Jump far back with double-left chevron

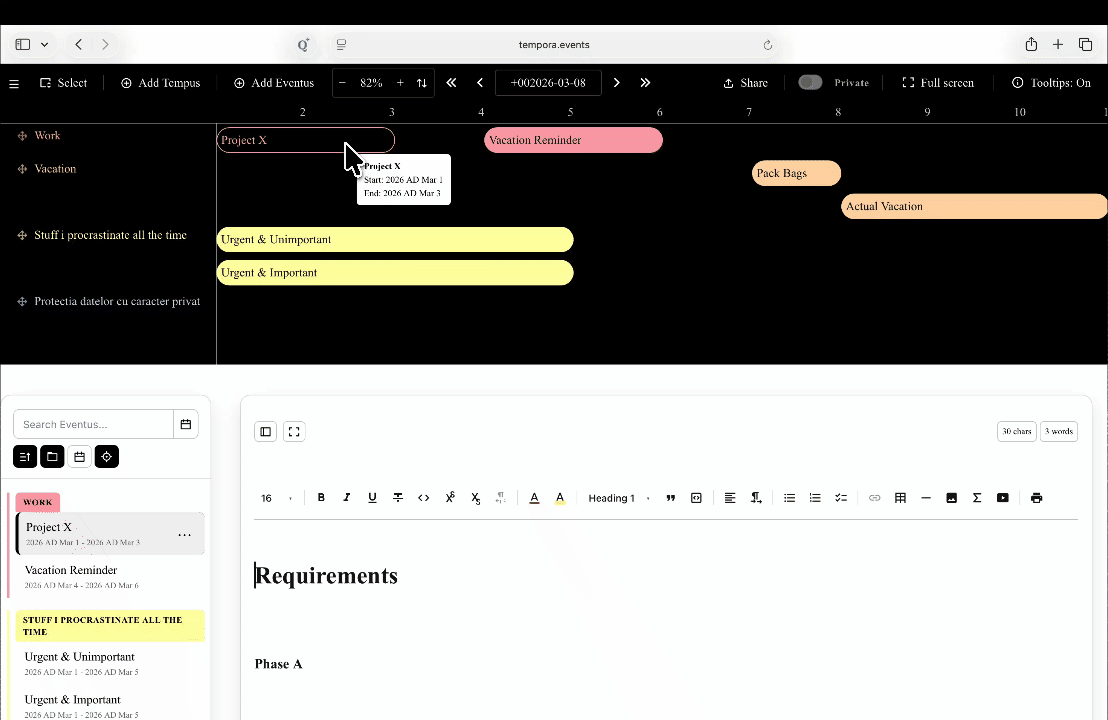tap(451, 83)
